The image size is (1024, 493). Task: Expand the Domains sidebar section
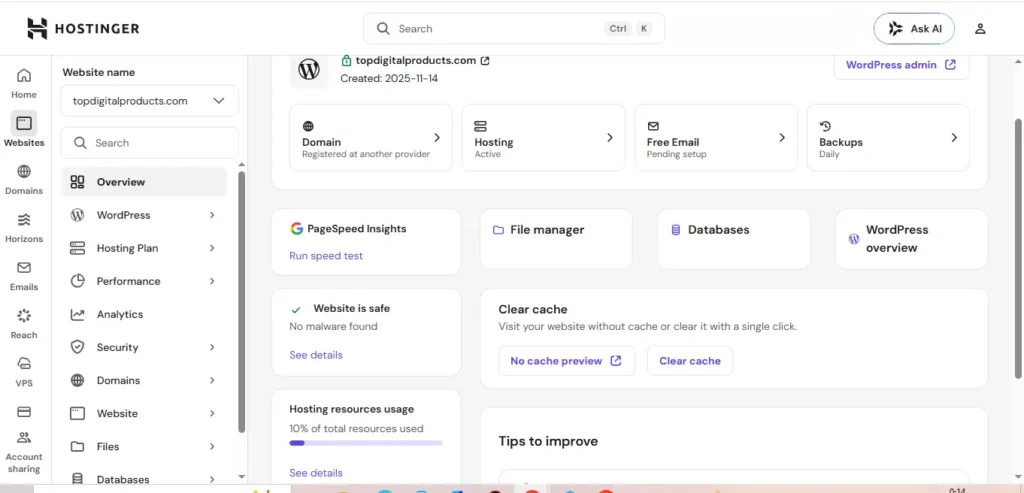tap(212, 380)
